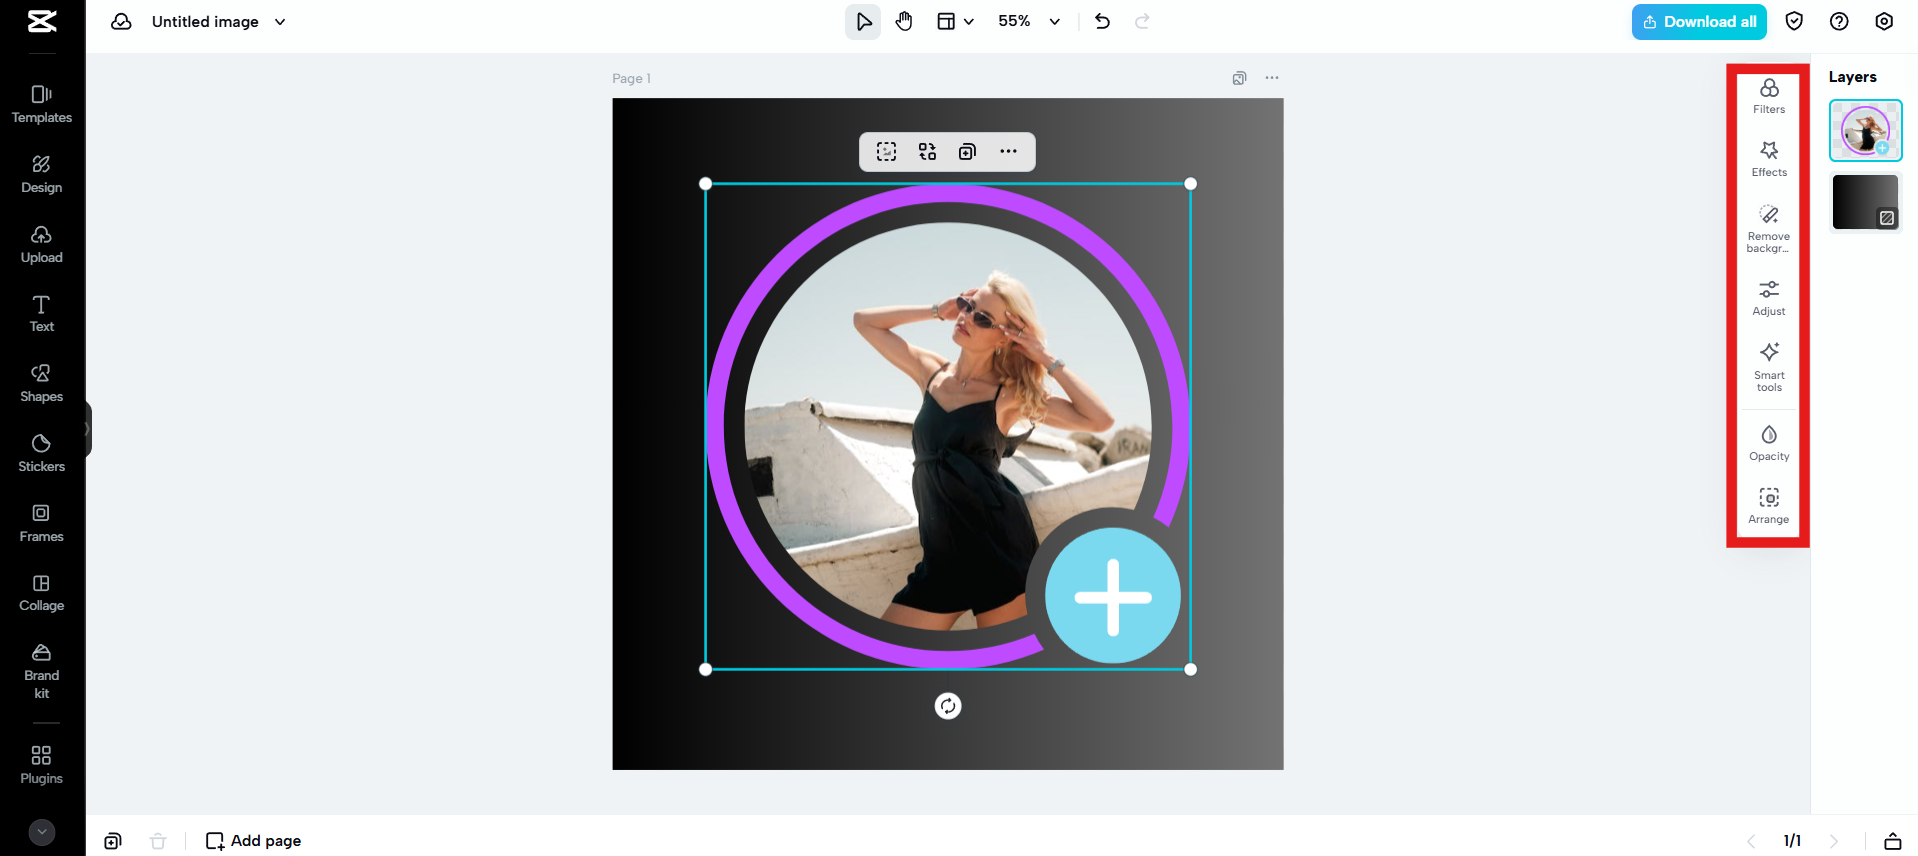
Task: Select the Text tool
Action: tap(42, 314)
